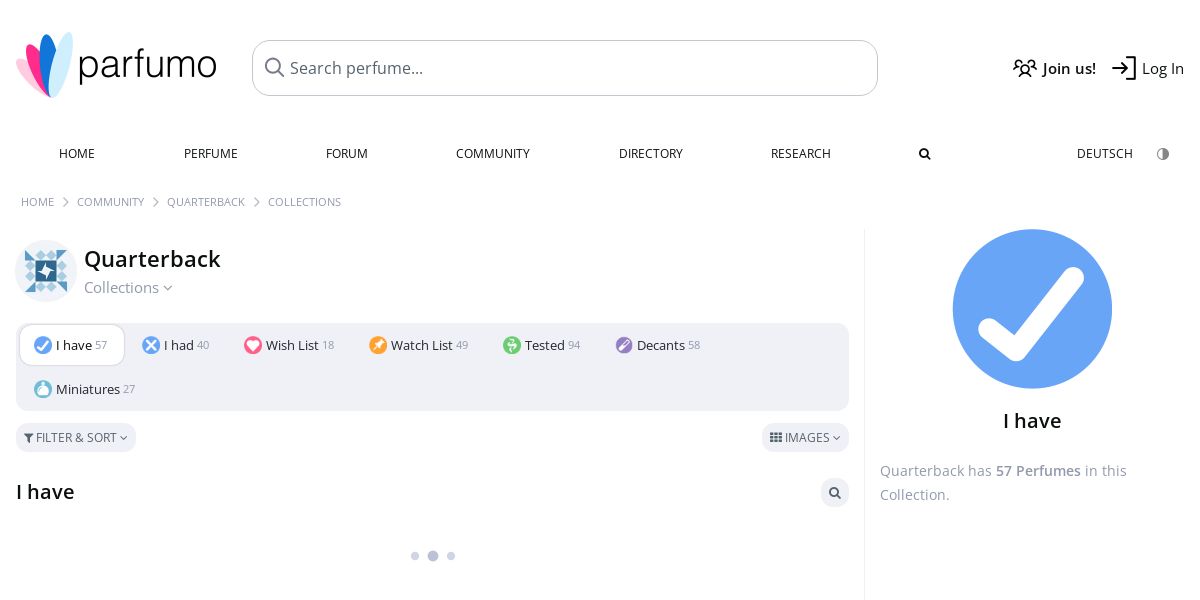Focus the Search perfume field
Viewport: 1200px width, 600px height.
(565, 68)
